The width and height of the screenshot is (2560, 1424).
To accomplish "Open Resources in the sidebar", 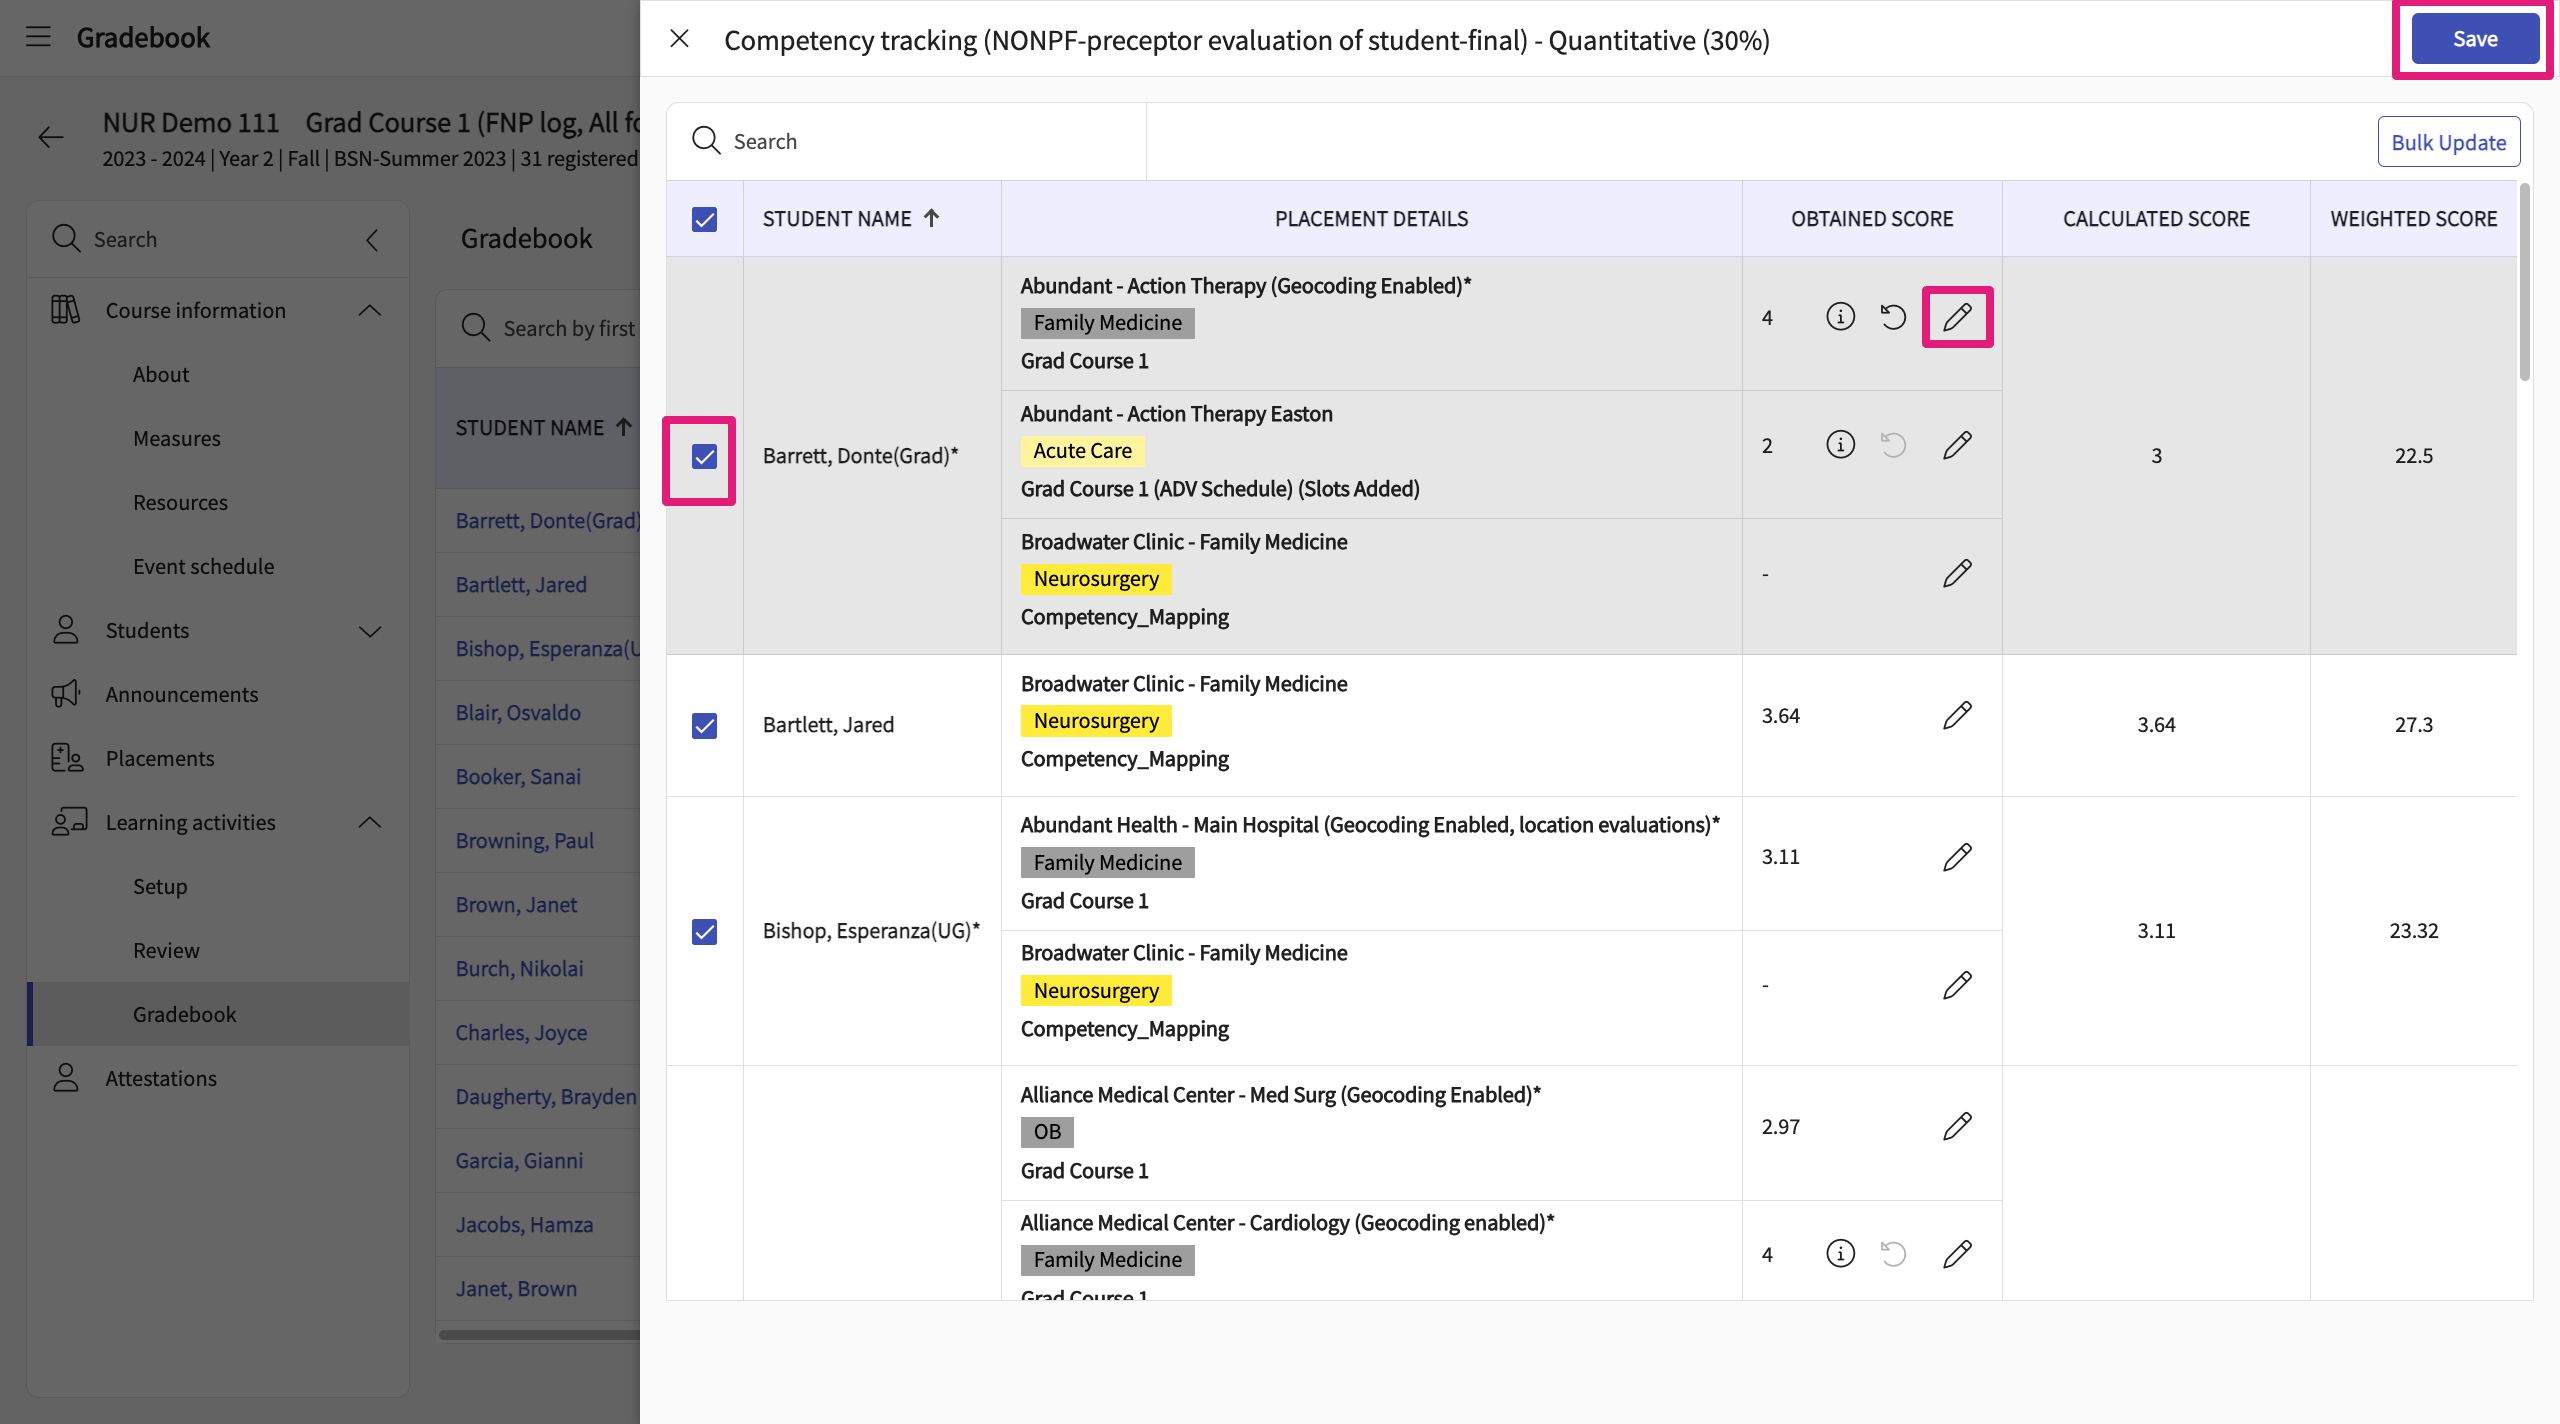I will (x=180, y=502).
